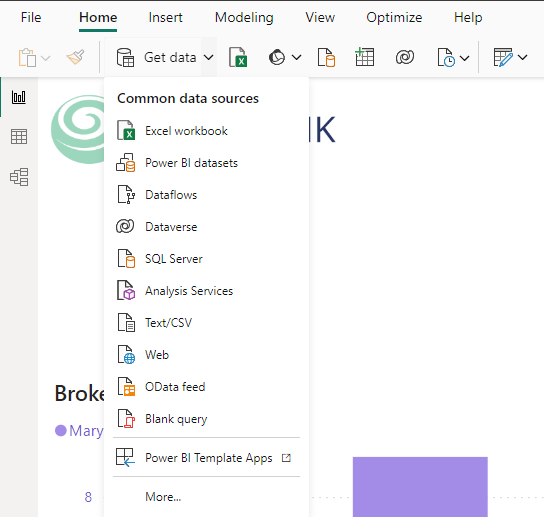The image size is (544, 517).
Task: Click the Web globe icon
Action: (x=126, y=354)
